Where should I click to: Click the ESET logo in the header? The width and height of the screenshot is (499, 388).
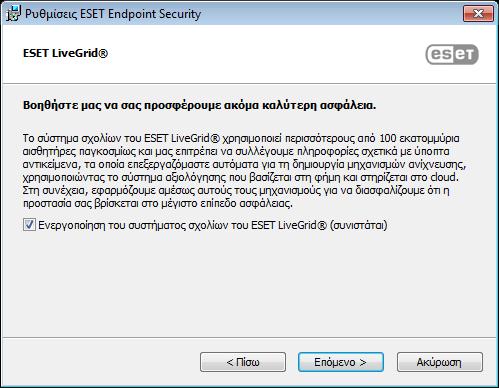pos(452,54)
